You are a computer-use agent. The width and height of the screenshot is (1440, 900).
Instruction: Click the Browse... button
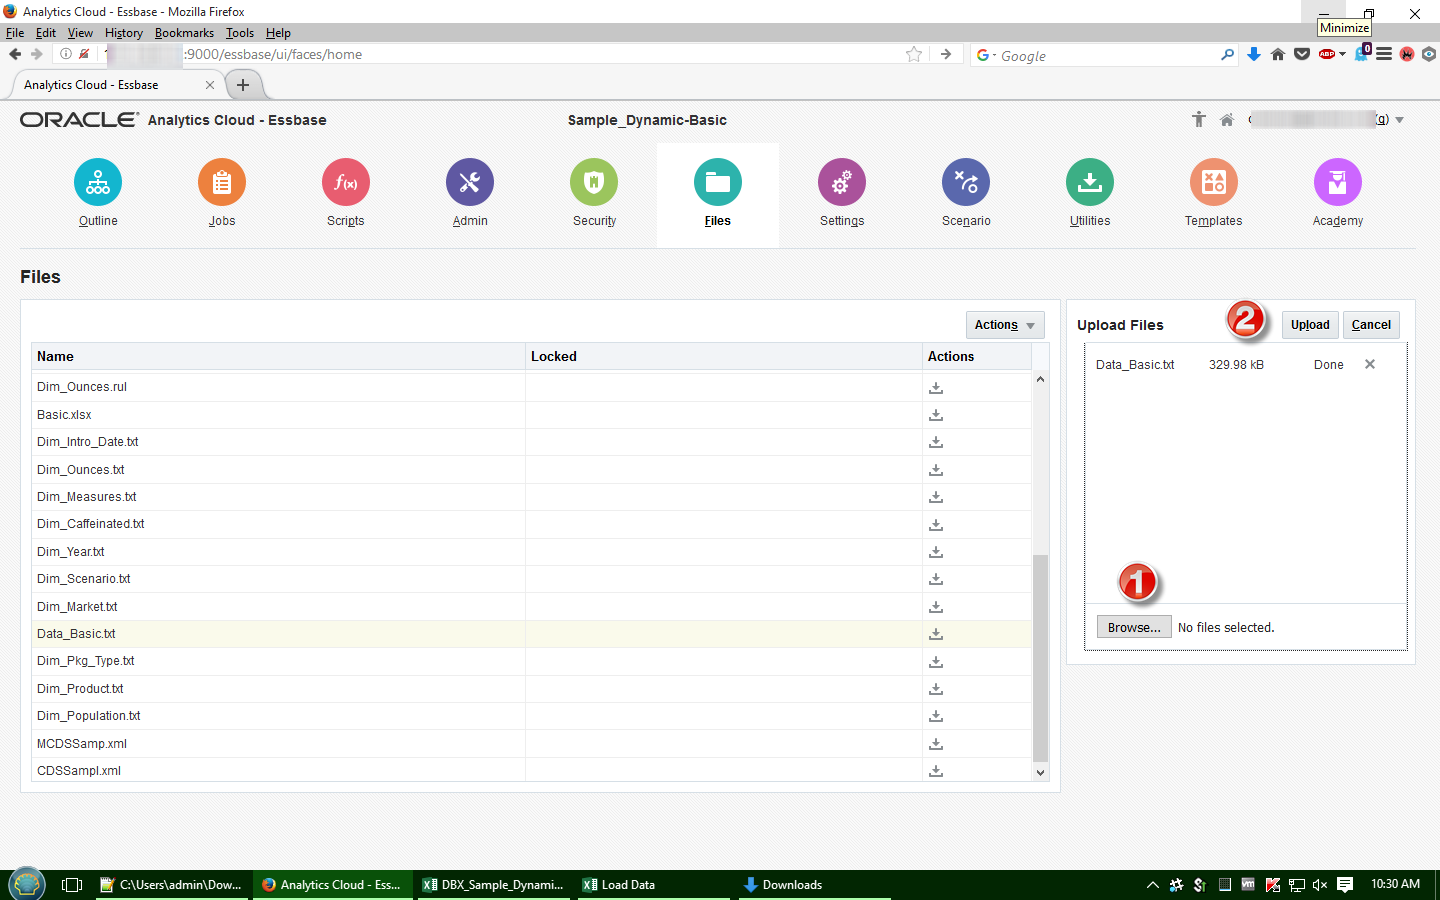coord(1134,627)
